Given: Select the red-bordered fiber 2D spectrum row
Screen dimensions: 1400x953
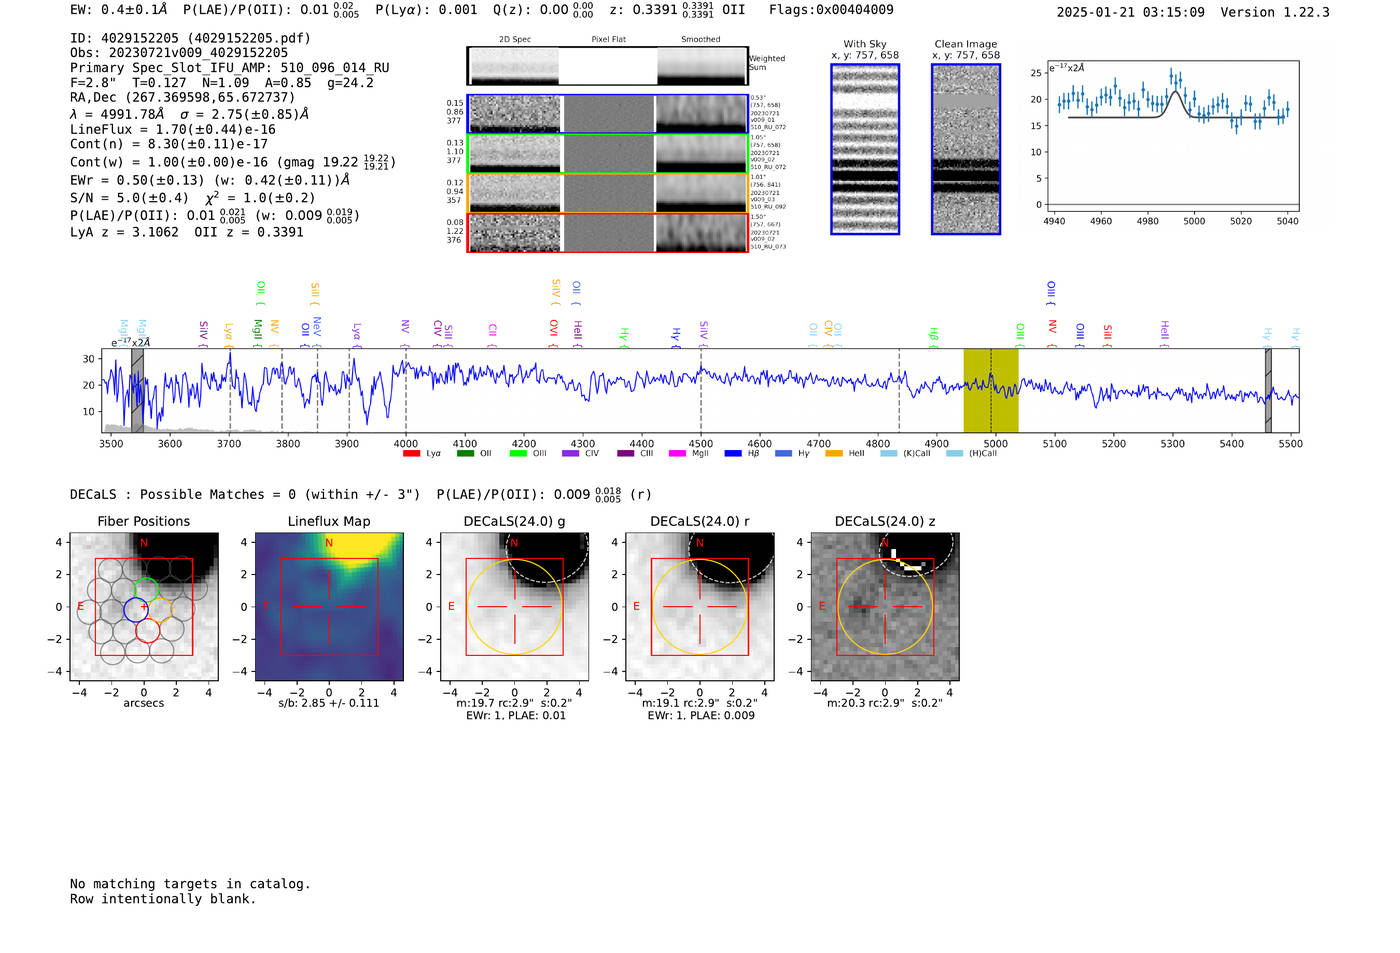Looking at the screenshot, I should [x=607, y=232].
